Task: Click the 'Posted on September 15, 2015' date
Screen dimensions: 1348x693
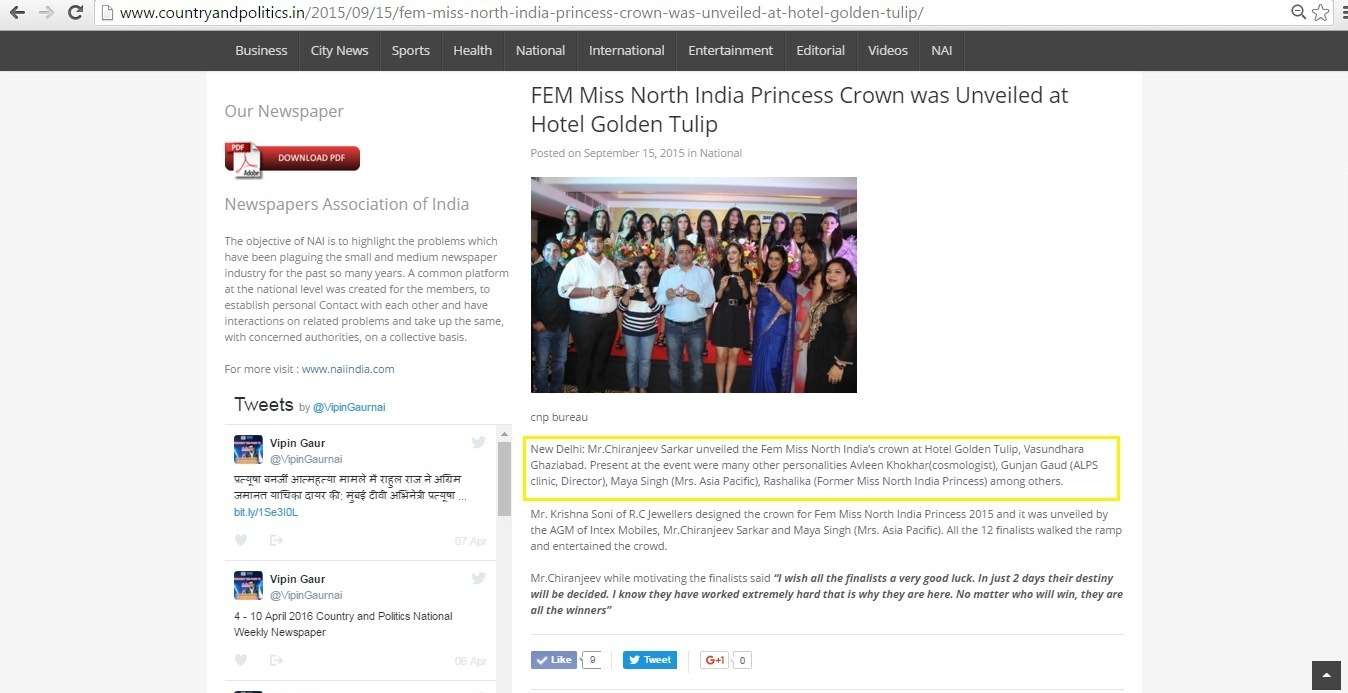Action: tap(608, 153)
